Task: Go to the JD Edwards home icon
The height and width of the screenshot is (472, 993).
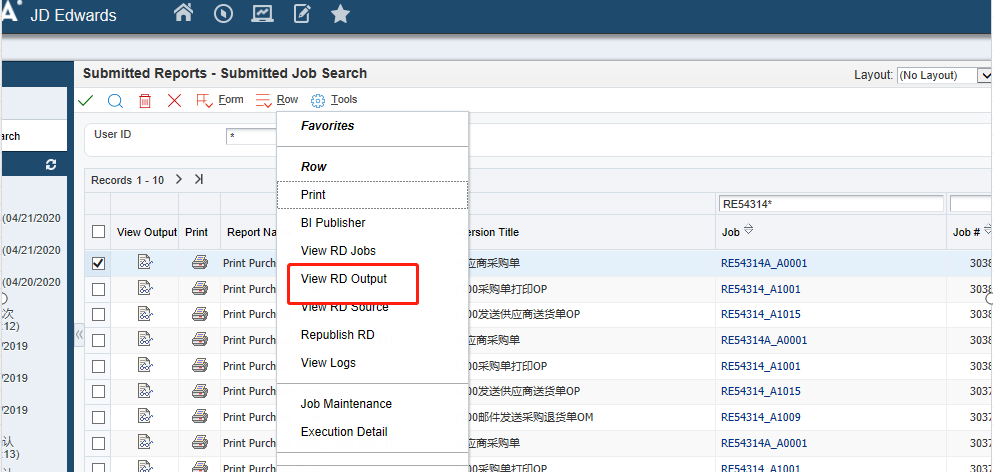Action: click(183, 13)
